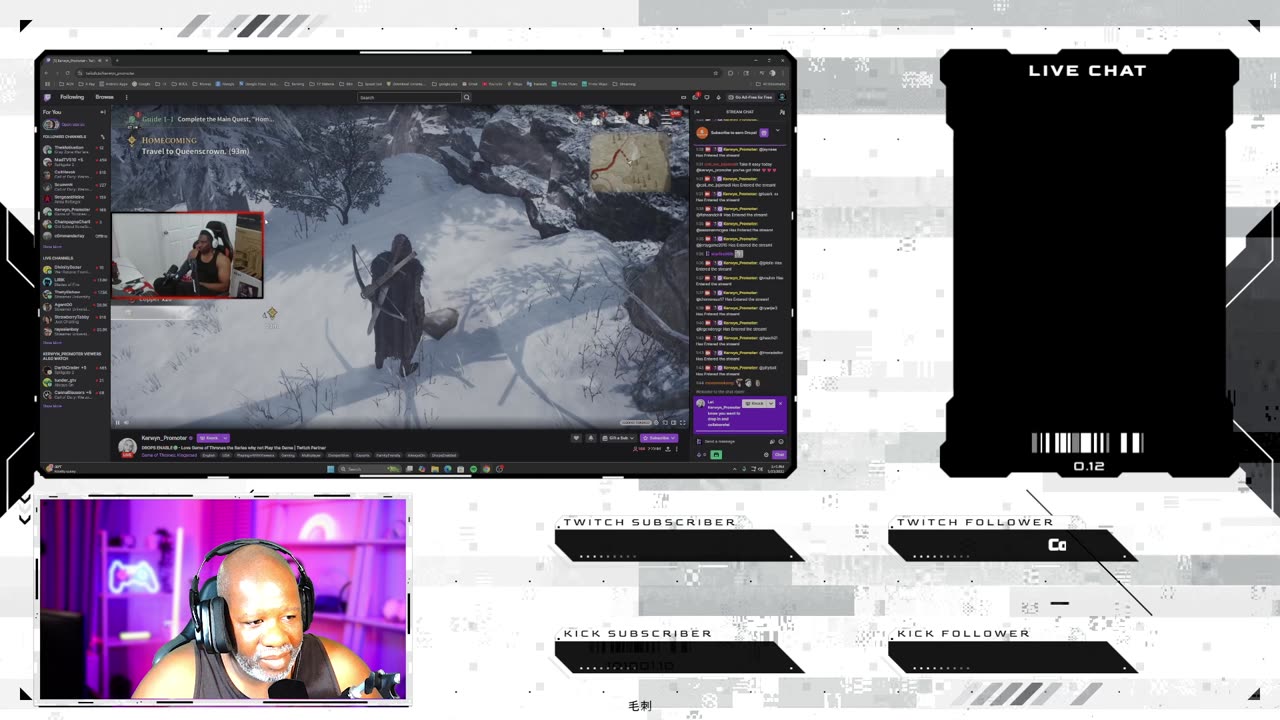The width and height of the screenshot is (1280, 720).
Task: Click the Chrome address bar
Action: click(x=400, y=73)
